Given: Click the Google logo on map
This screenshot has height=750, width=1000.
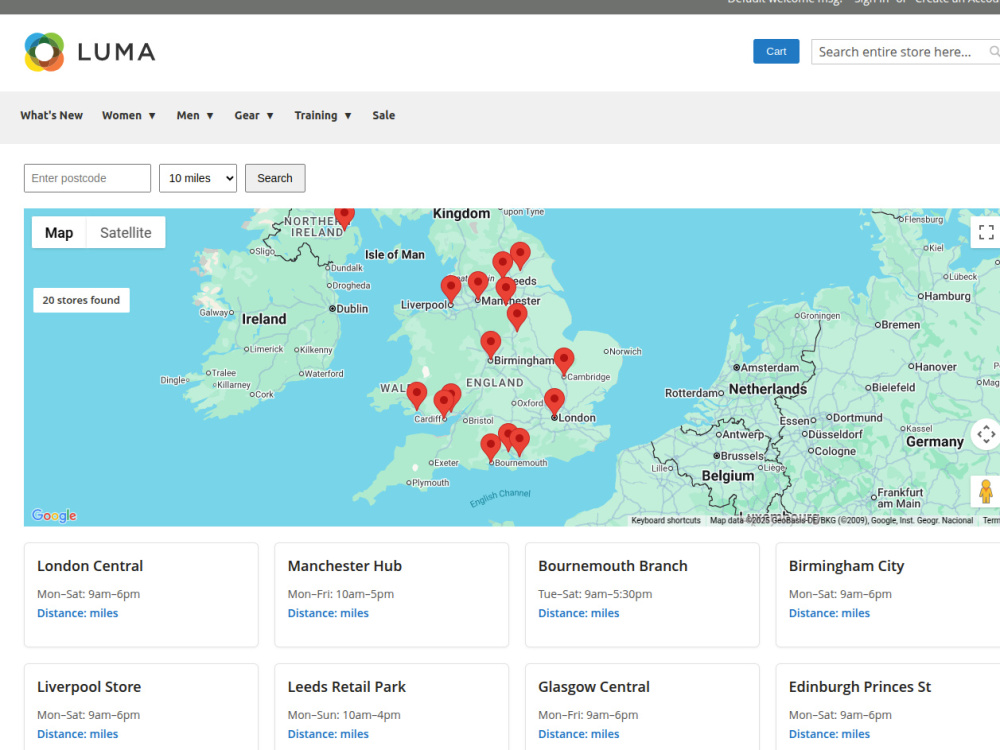Looking at the screenshot, I should pos(54,515).
